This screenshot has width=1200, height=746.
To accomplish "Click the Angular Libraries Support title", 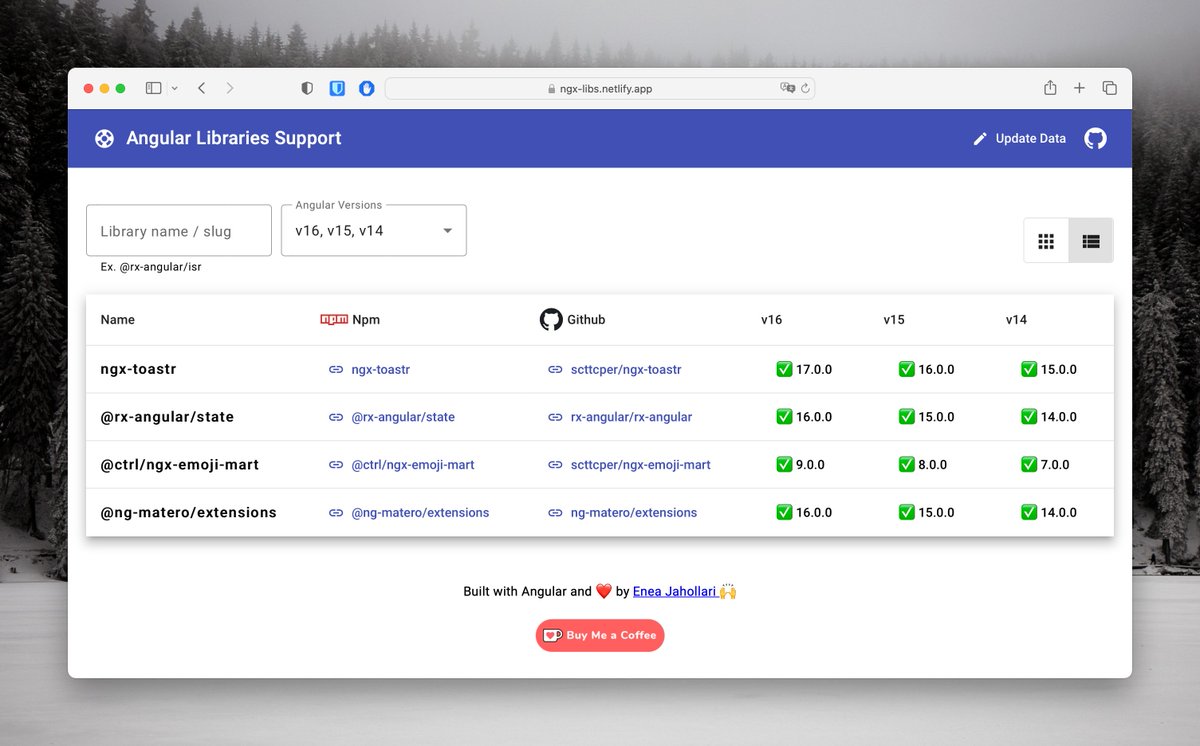I will click(234, 138).
